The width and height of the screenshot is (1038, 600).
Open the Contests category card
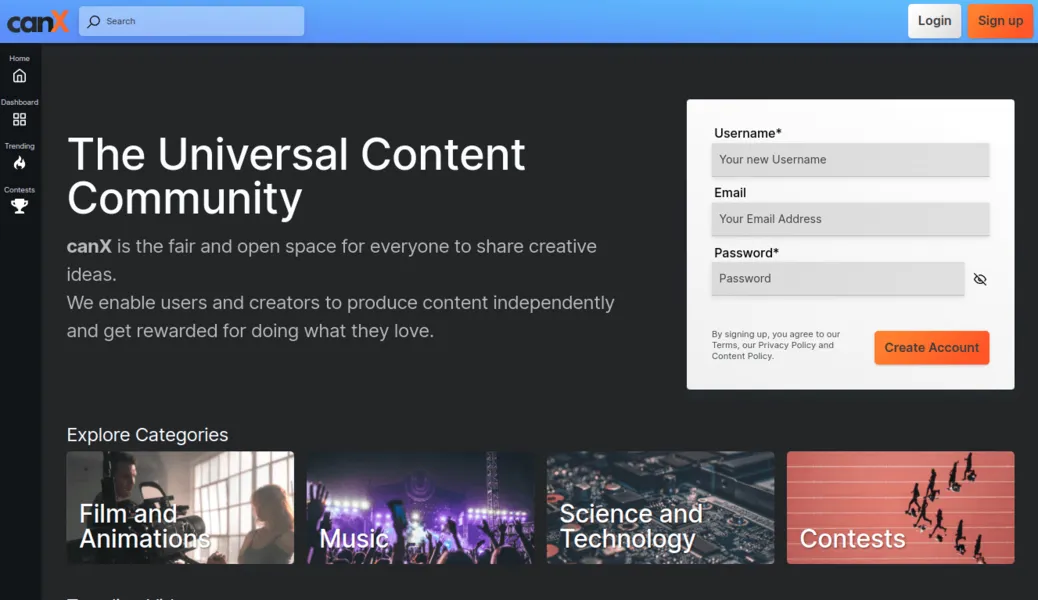coord(900,507)
